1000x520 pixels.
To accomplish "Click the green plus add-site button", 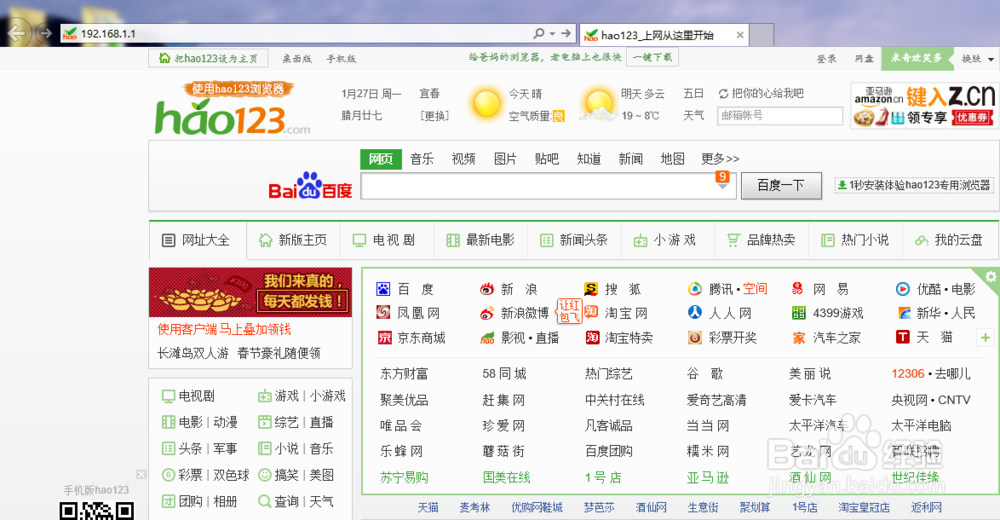I will [985, 338].
